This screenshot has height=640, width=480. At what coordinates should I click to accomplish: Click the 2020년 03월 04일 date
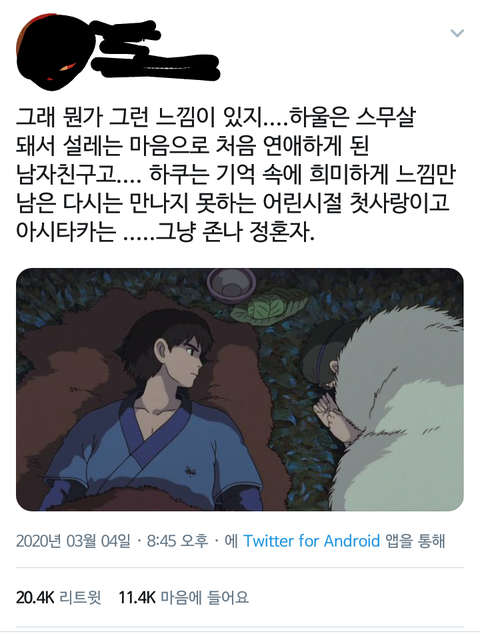(x=73, y=541)
